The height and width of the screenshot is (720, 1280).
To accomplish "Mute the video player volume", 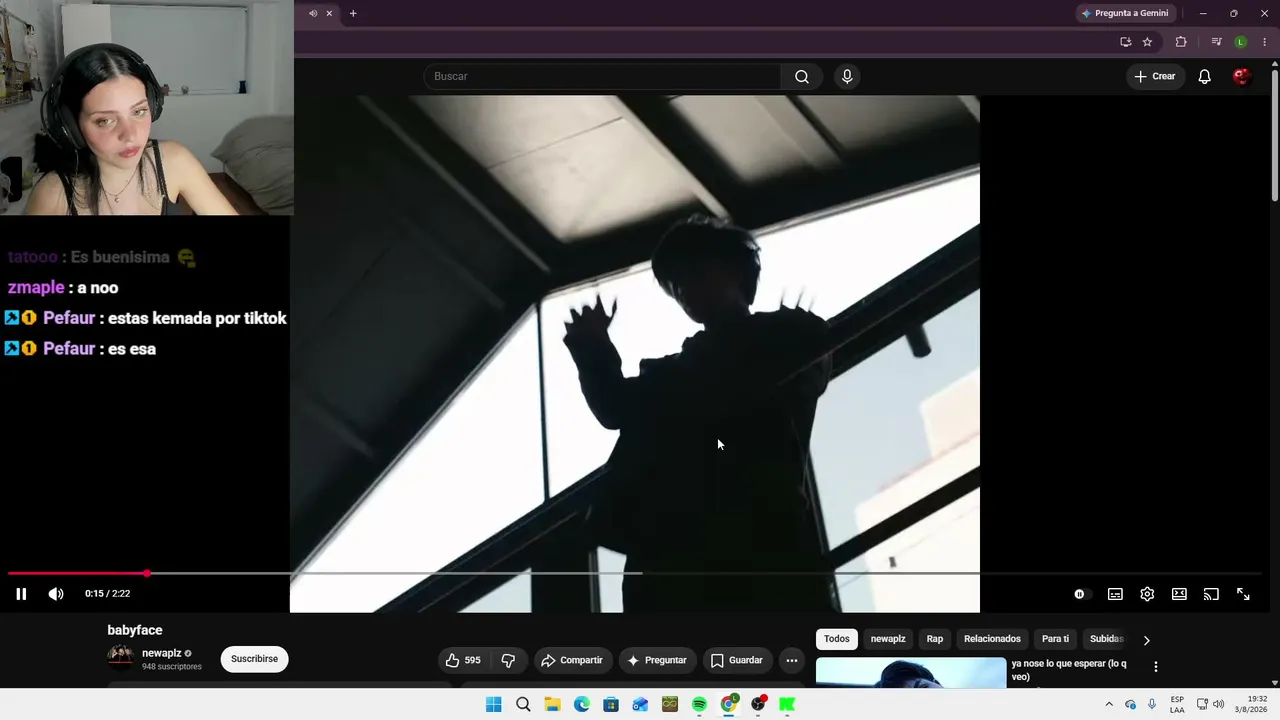I will [56, 594].
